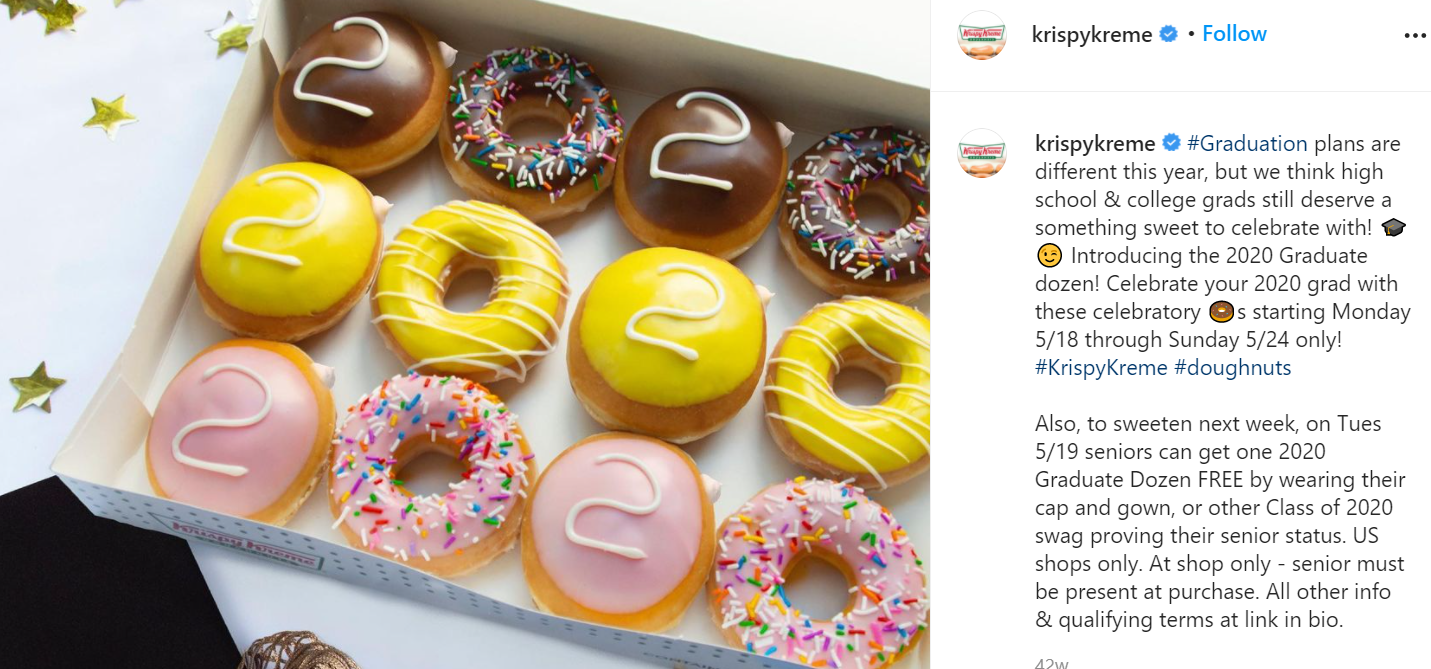Open the krispykreme username link in the caption
Screen dimensions: 1431x669
(x=1095, y=143)
